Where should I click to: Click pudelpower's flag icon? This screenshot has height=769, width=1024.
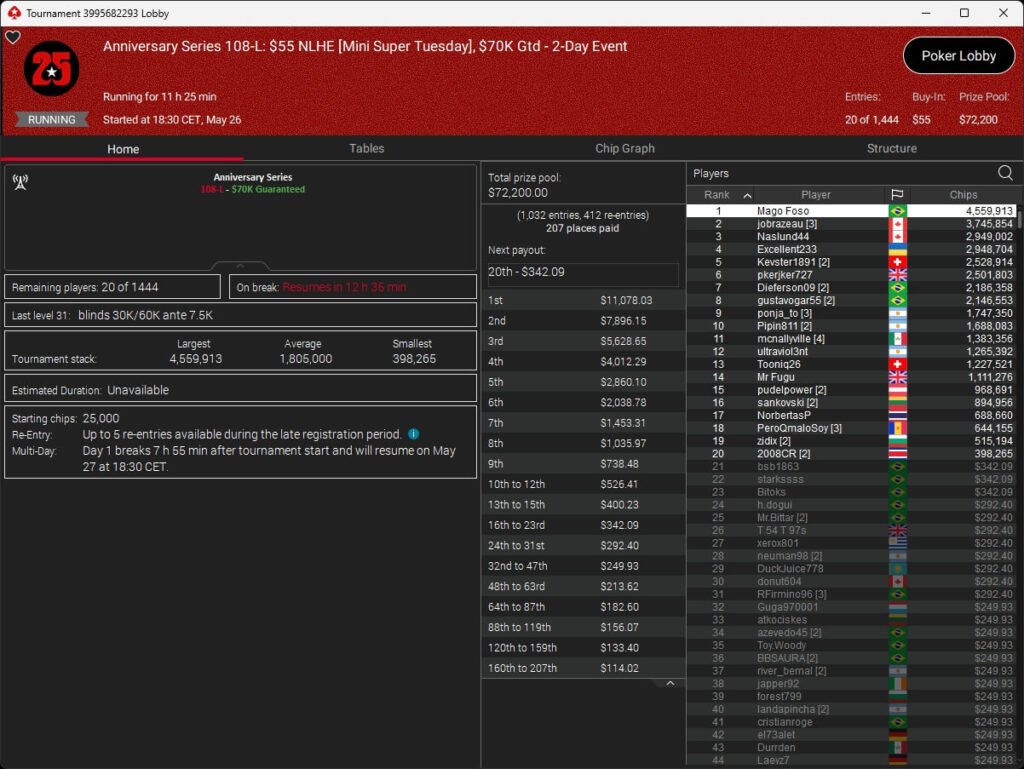click(x=897, y=390)
